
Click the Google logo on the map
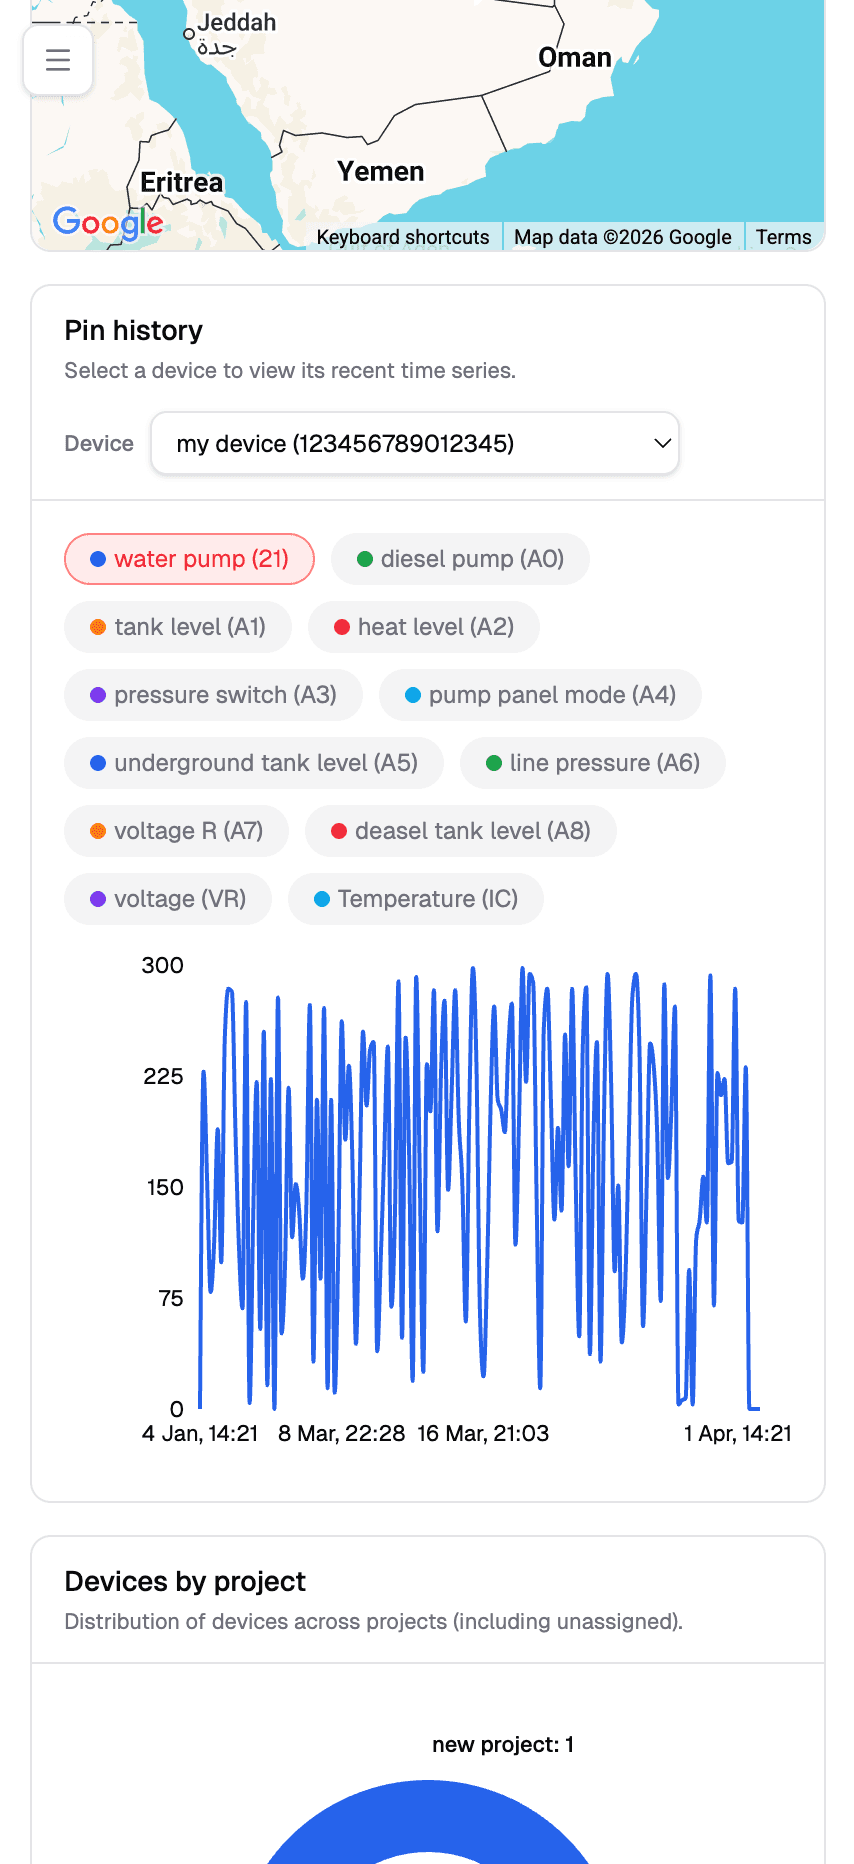[106, 224]
